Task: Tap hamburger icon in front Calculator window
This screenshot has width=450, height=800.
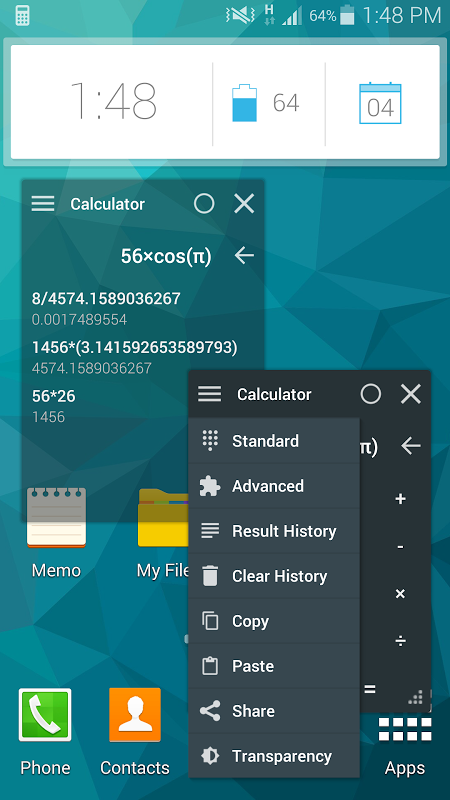Action: point(210,394)
